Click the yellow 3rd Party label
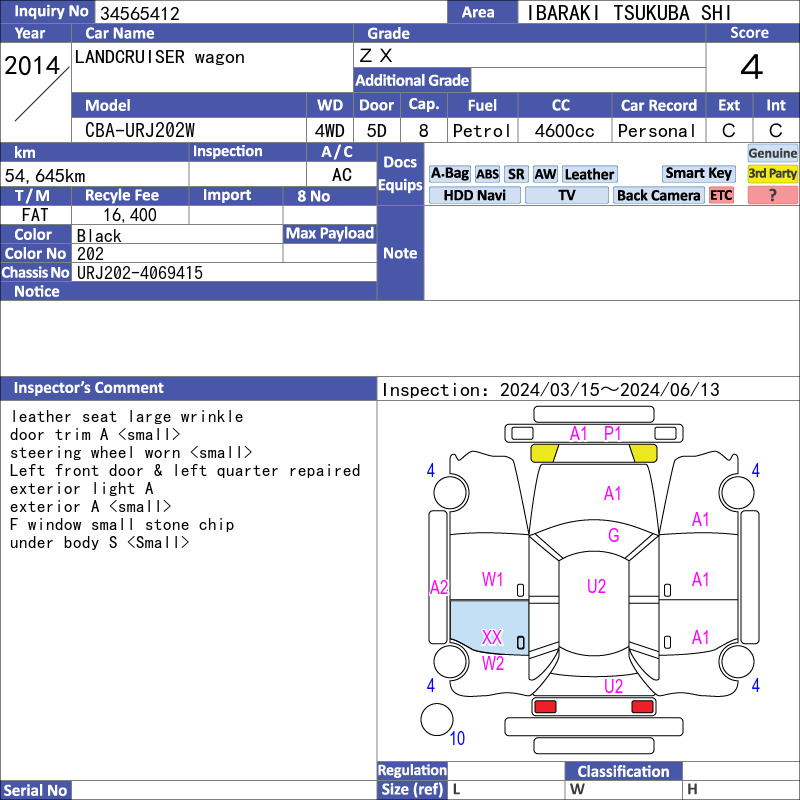This screenshot has width=800, height=800. pos(773,174)
